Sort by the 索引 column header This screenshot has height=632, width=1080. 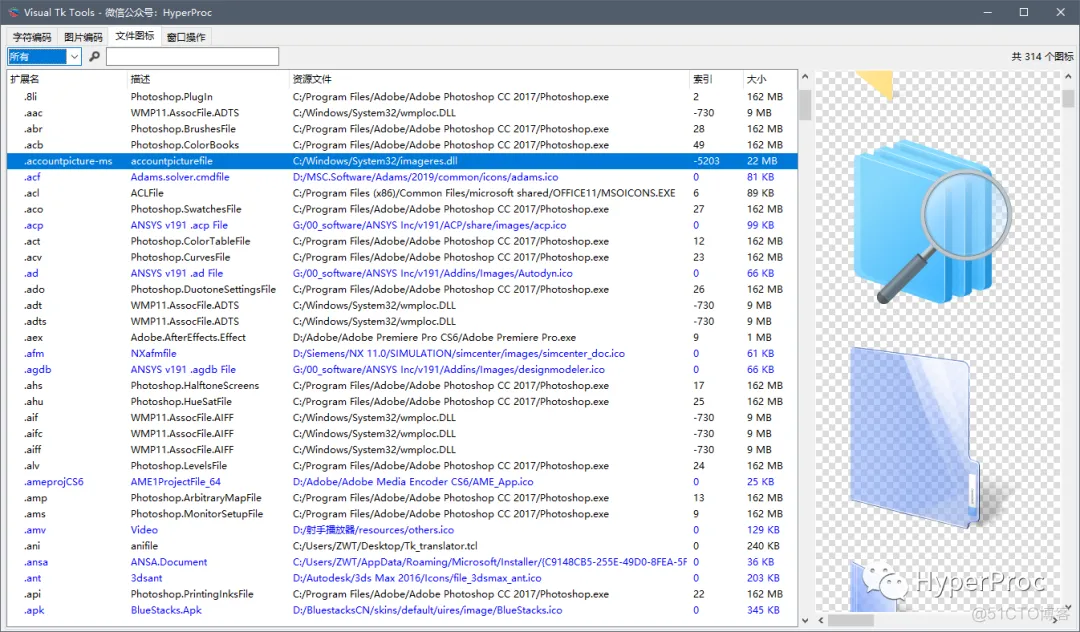pyautogui.click(x=716, y=79)
